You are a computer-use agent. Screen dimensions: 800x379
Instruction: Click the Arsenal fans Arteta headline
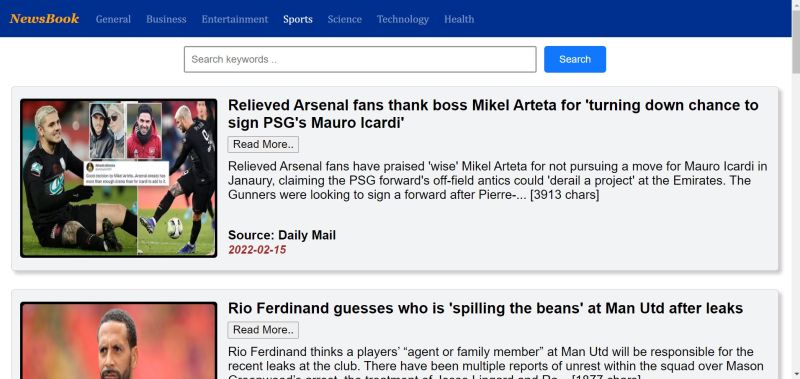point(493,114)
